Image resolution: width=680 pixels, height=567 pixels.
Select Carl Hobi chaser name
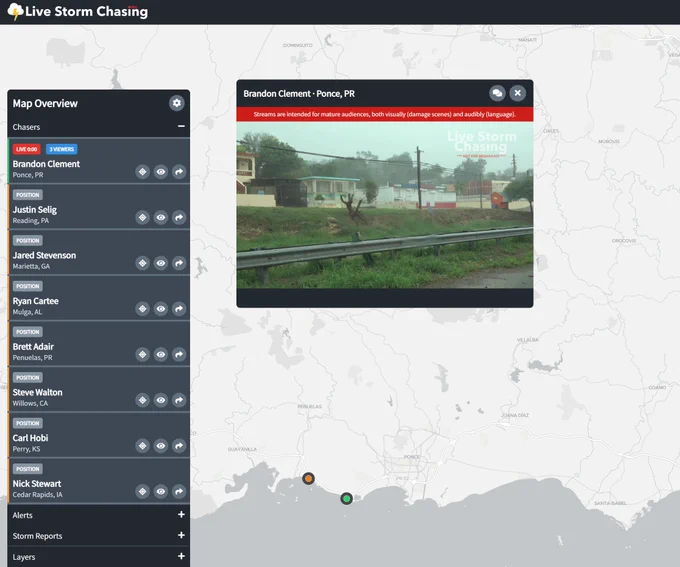point(30,438)
